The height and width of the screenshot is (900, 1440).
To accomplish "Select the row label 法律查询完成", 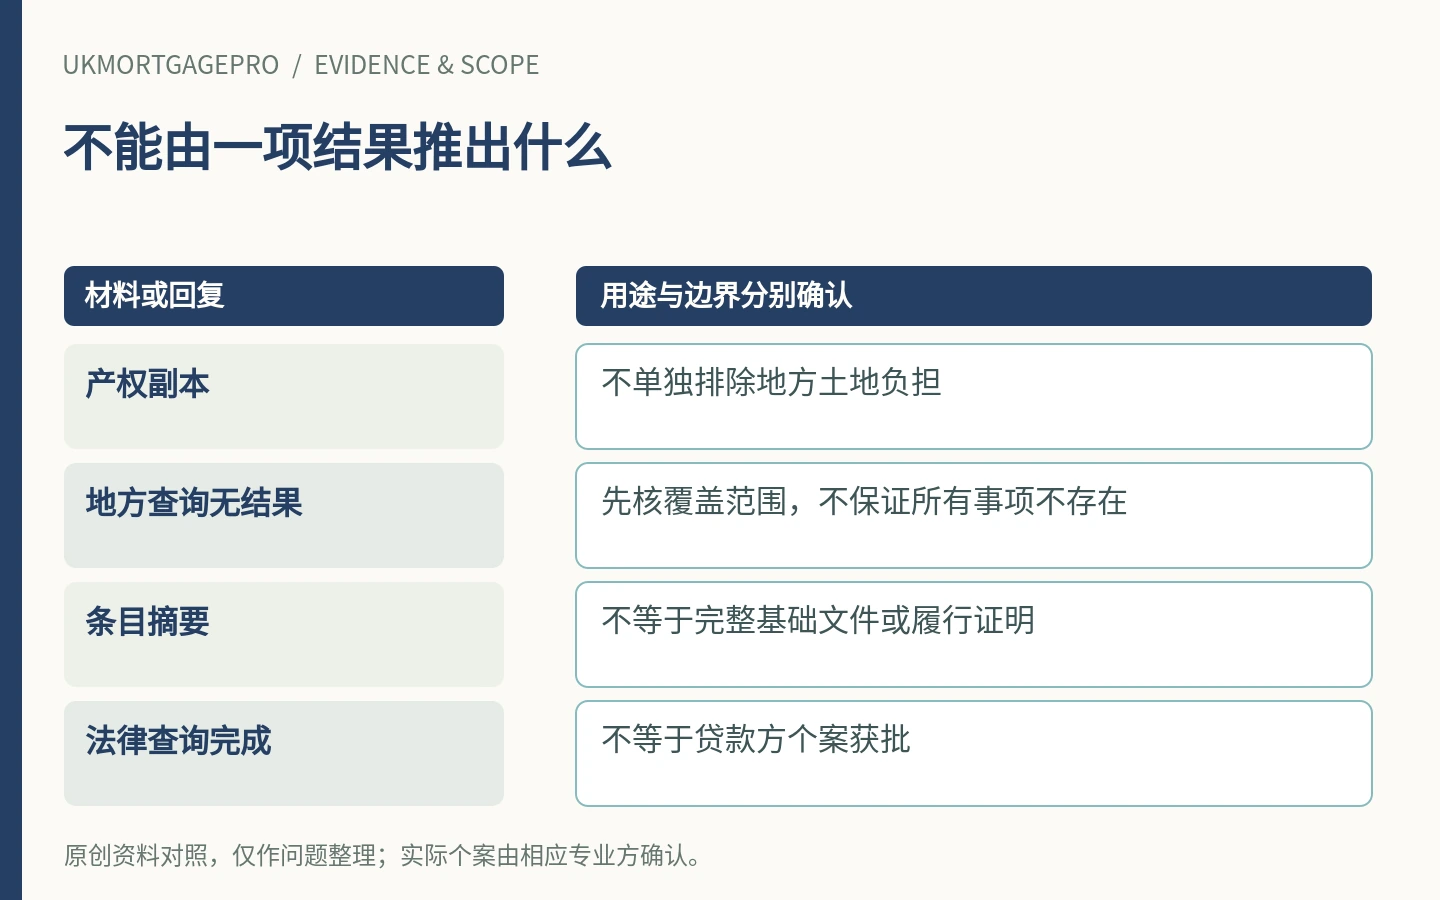I will tap(179, 741).
